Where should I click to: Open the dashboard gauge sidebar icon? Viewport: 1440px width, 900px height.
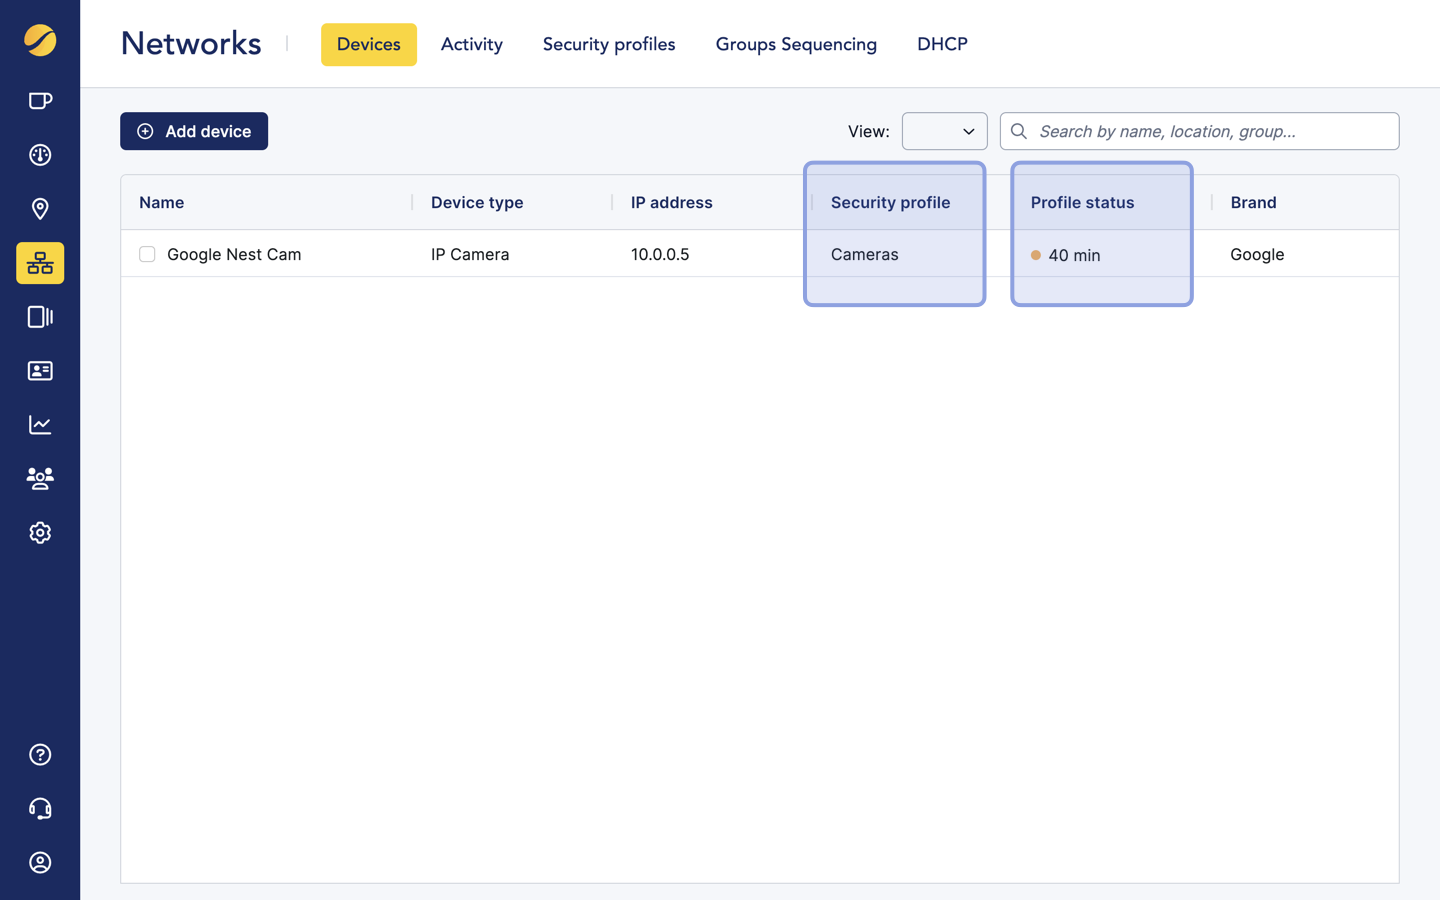pyautogui.click(x=40, y=155)
